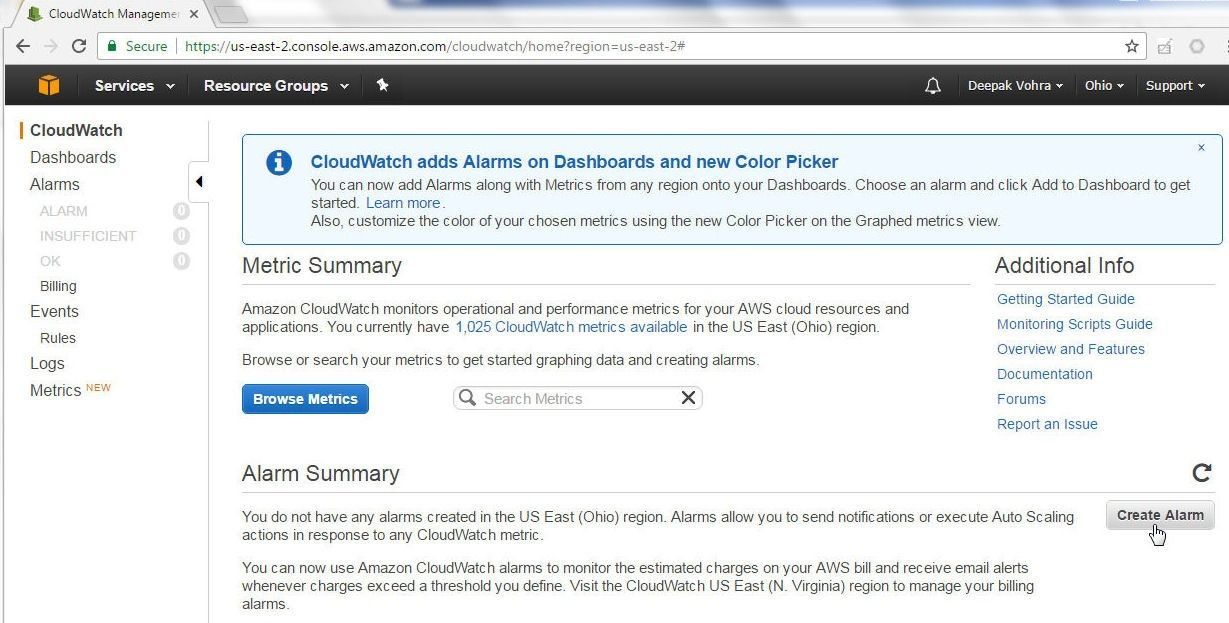
Task: Click the AWS orange cube home icon
Action: (48, 86)
